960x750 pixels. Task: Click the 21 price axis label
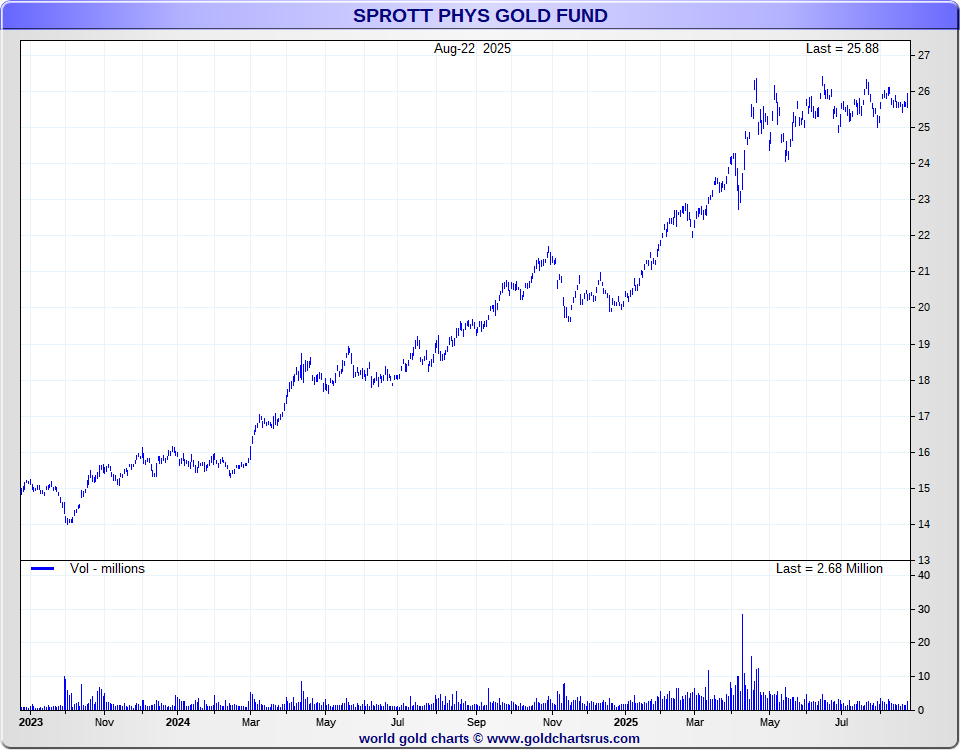924,272
